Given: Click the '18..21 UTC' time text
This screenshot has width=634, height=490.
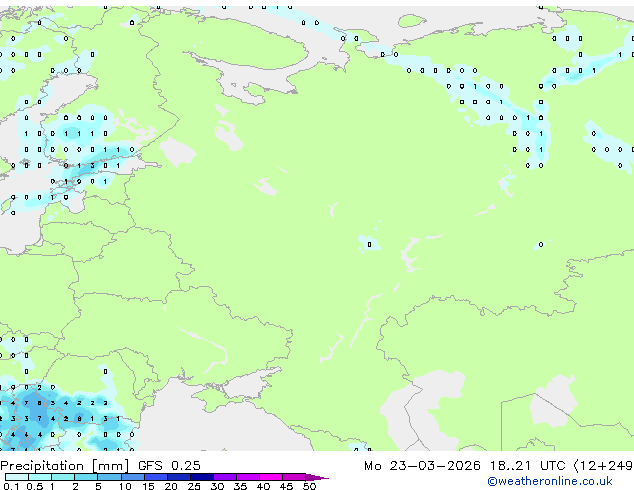Looking at the screenshot, I should pos(528,466).
